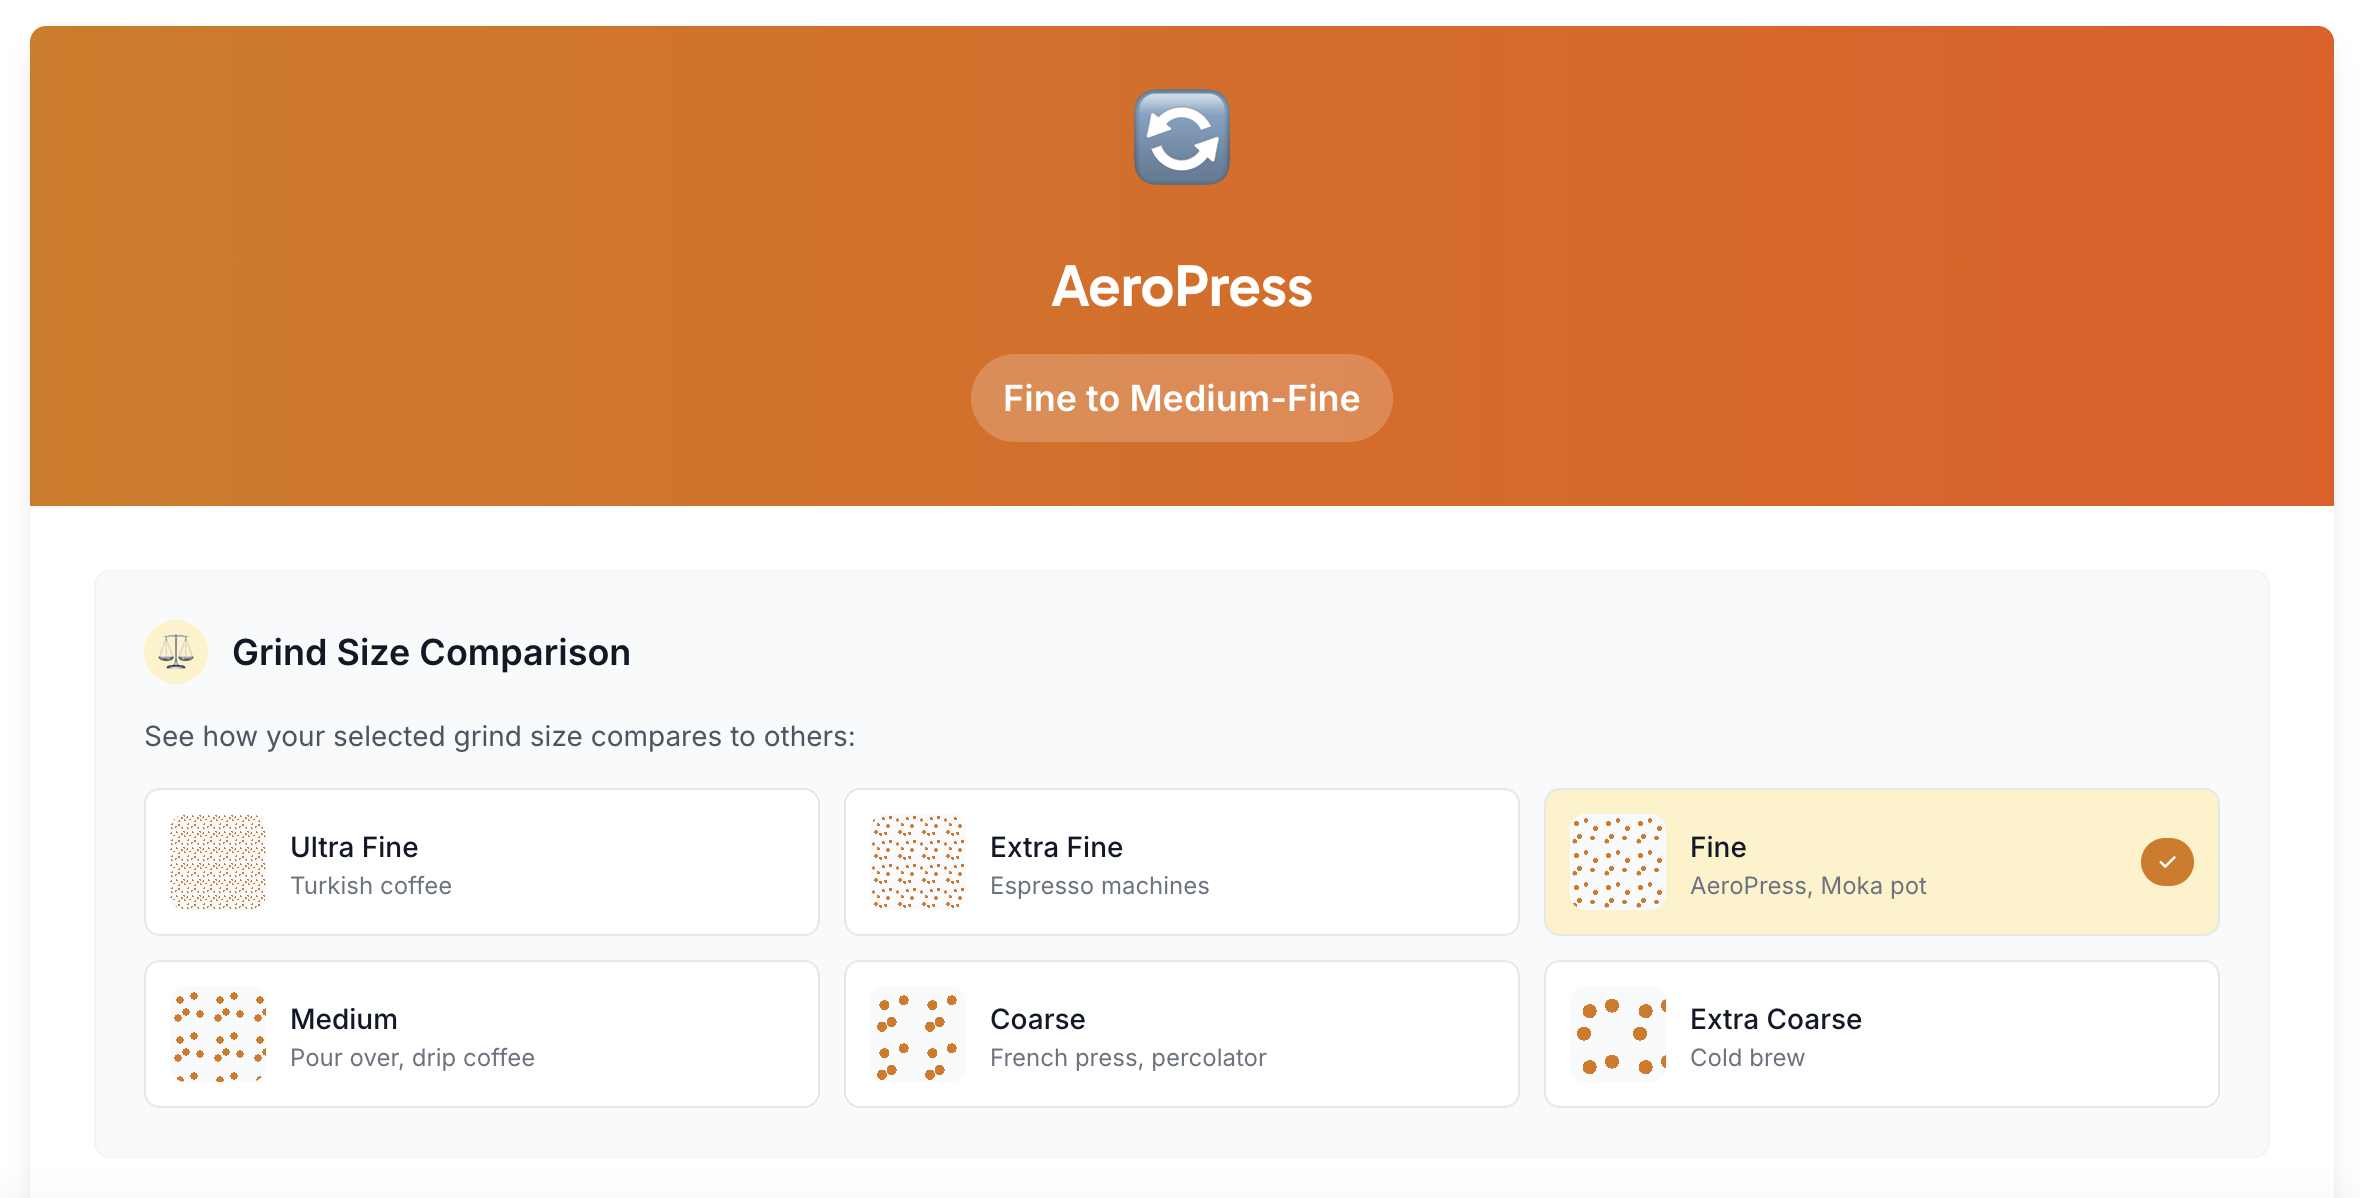Click the orange checkmark on Fine card

(x=2167, y=862)
